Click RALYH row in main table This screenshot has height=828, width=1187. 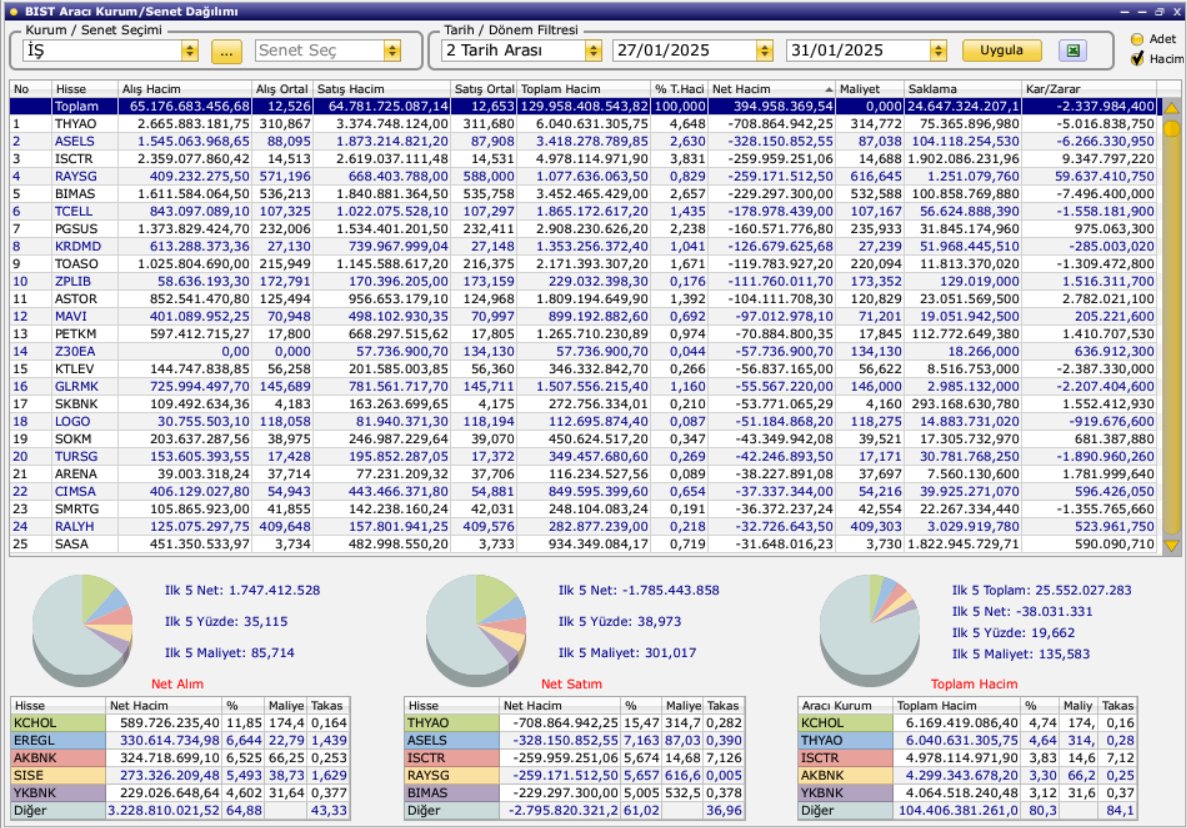tap(583, 526)
